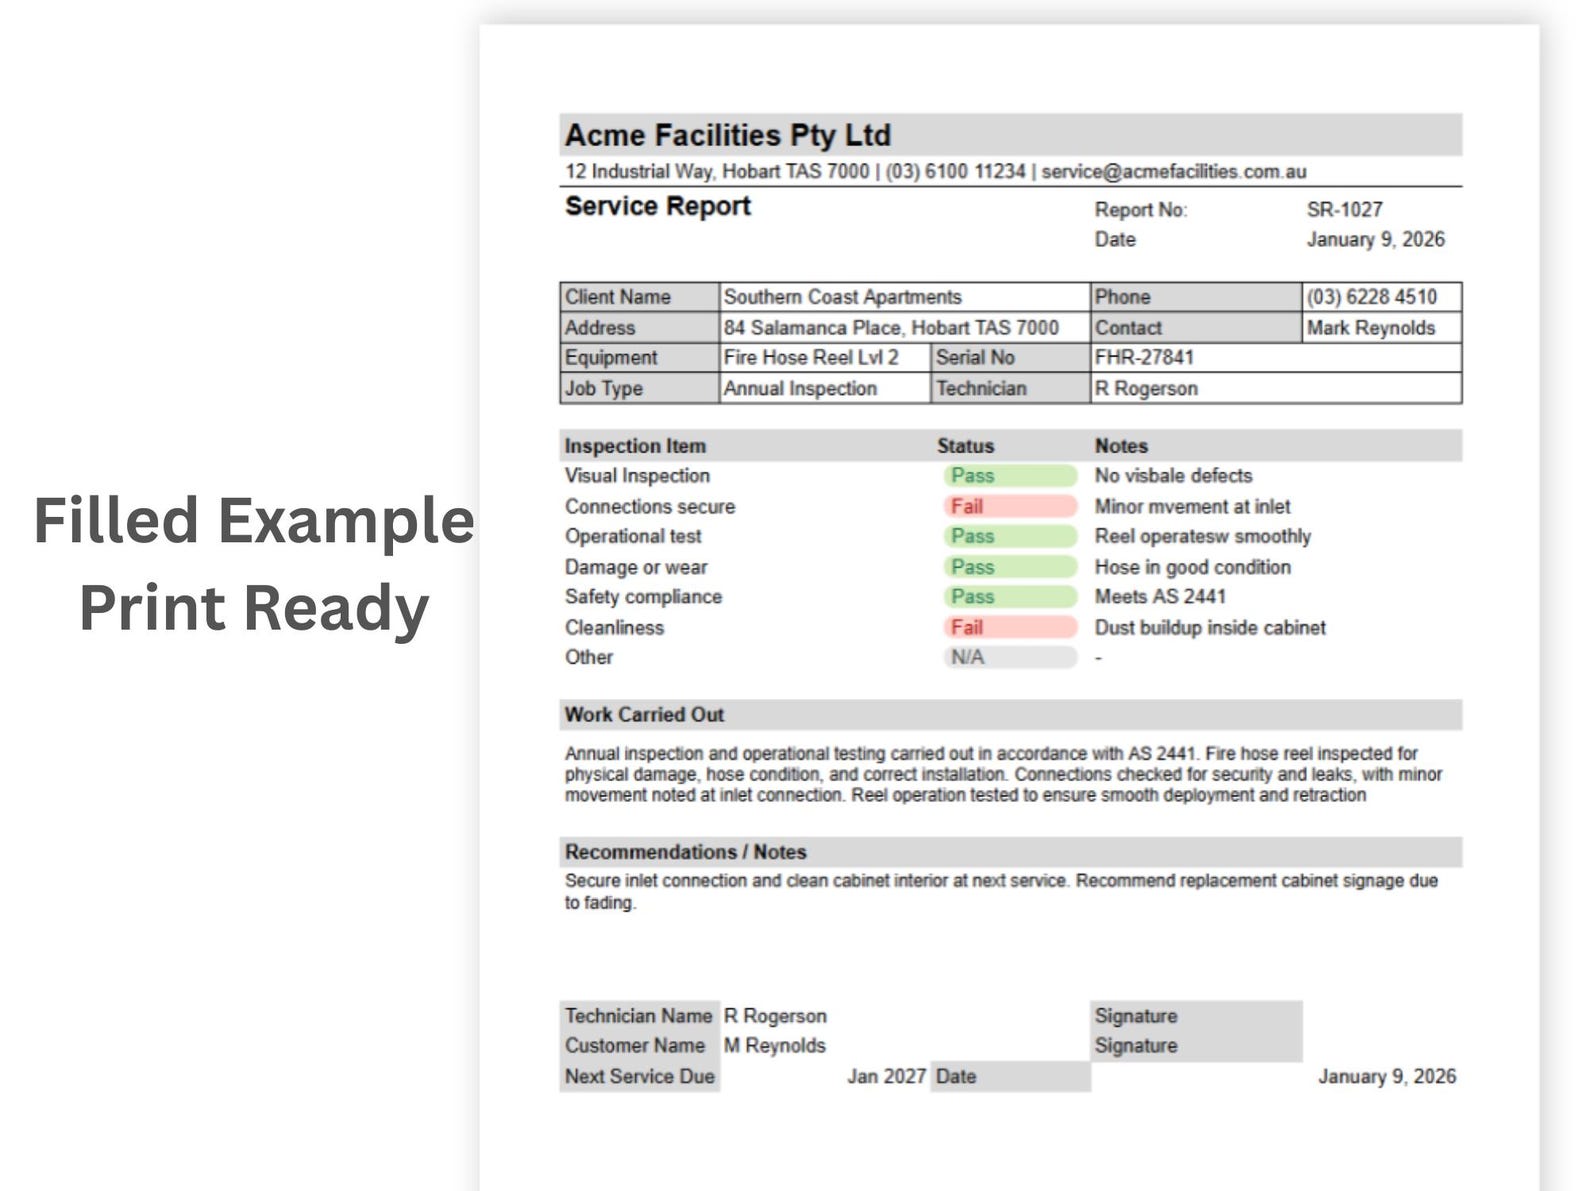Viewport: 1588px width, 1191px height.
Task: Click the Fail status for Cleanliness
Action: pyautogui.click(x=1010, y=628)
